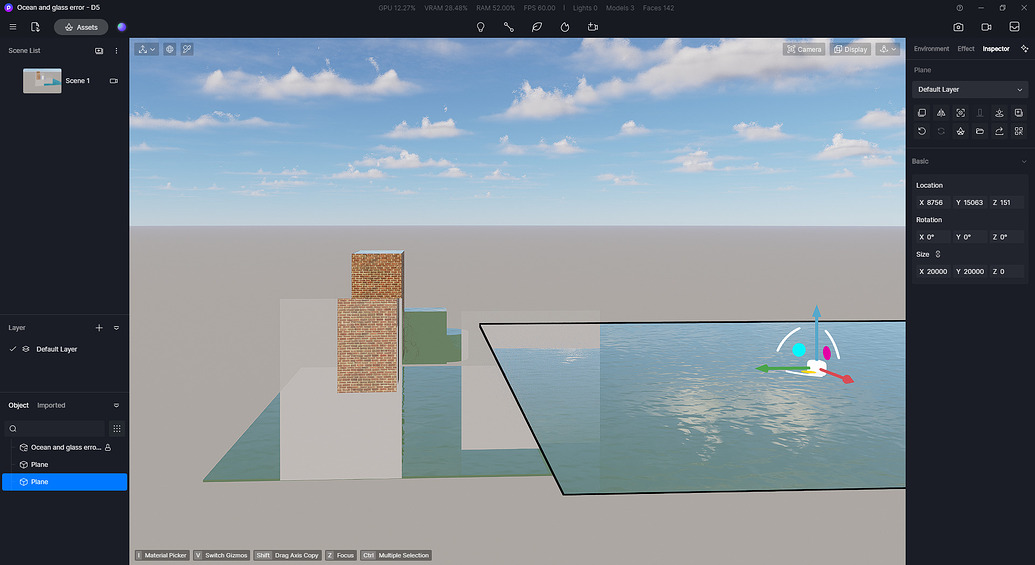Screen dimensions: 1035x565
Task: Open the hamburger main menu
Action: (x=13, y=27)
